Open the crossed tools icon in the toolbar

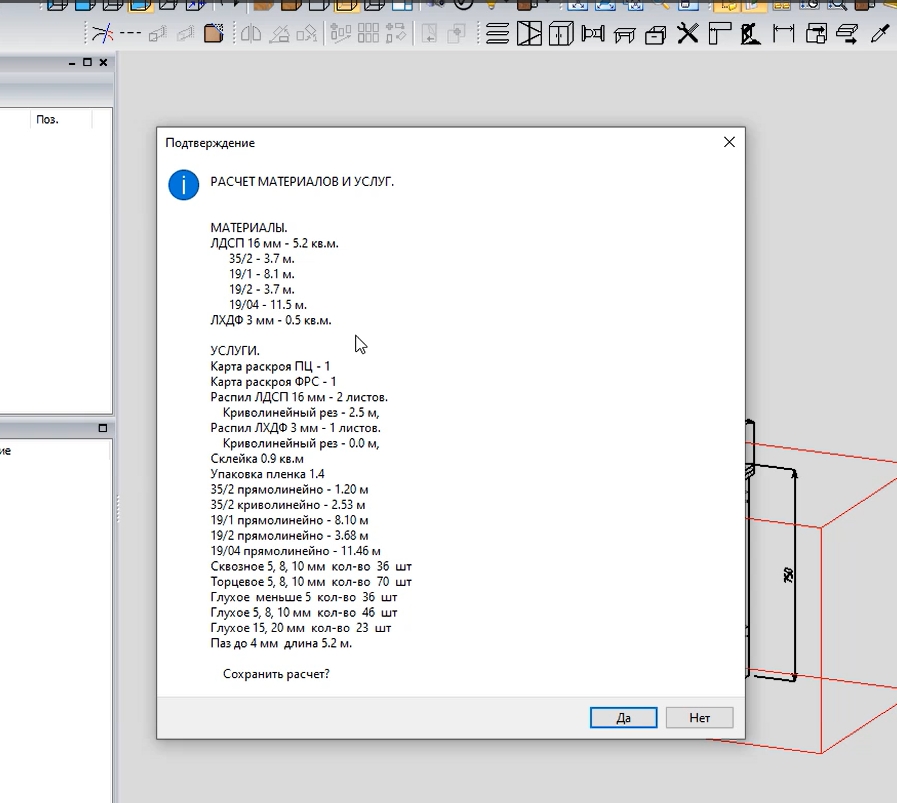(687, 34)
